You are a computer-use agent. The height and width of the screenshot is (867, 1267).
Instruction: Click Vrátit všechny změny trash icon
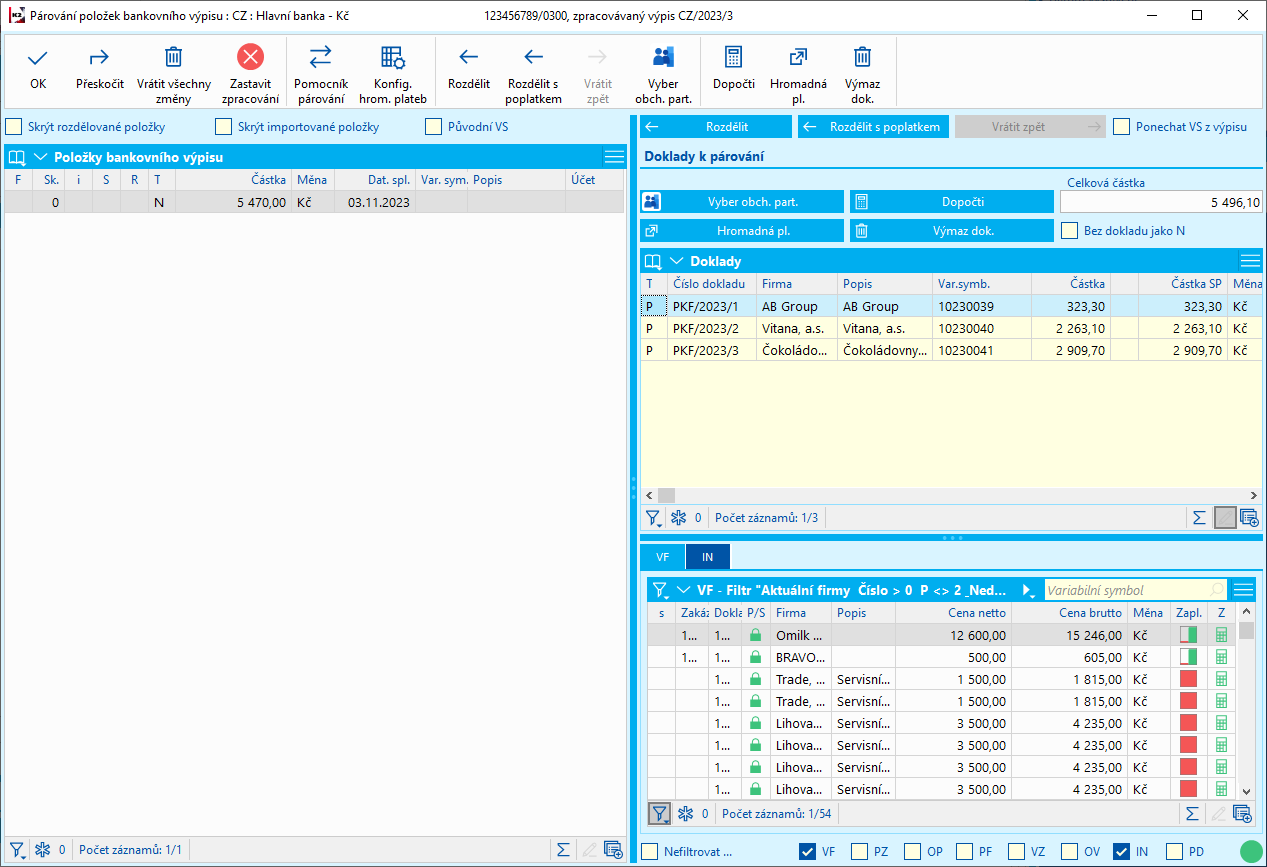[173, 58]
